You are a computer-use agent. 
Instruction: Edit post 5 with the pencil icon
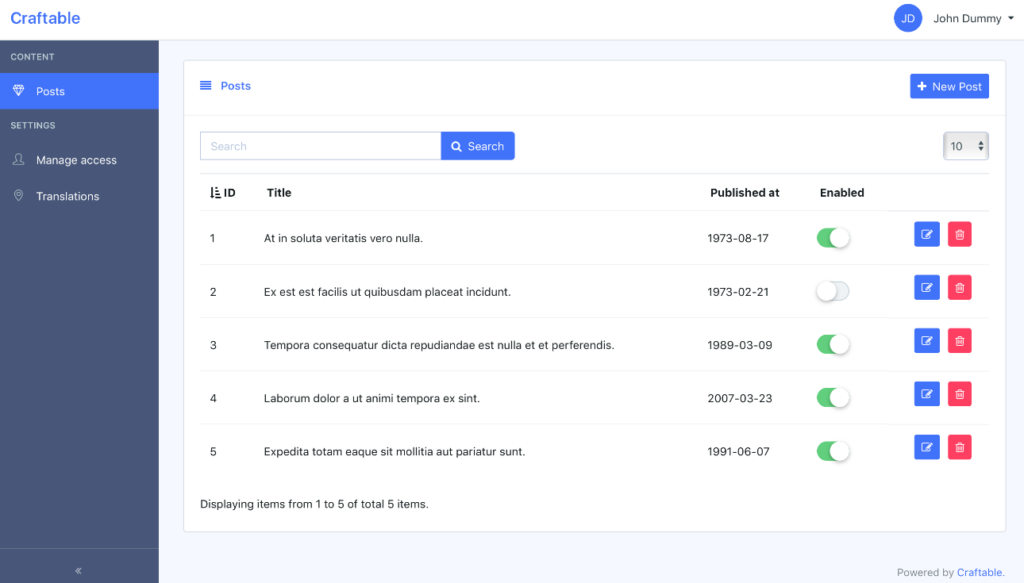point(927,448)
